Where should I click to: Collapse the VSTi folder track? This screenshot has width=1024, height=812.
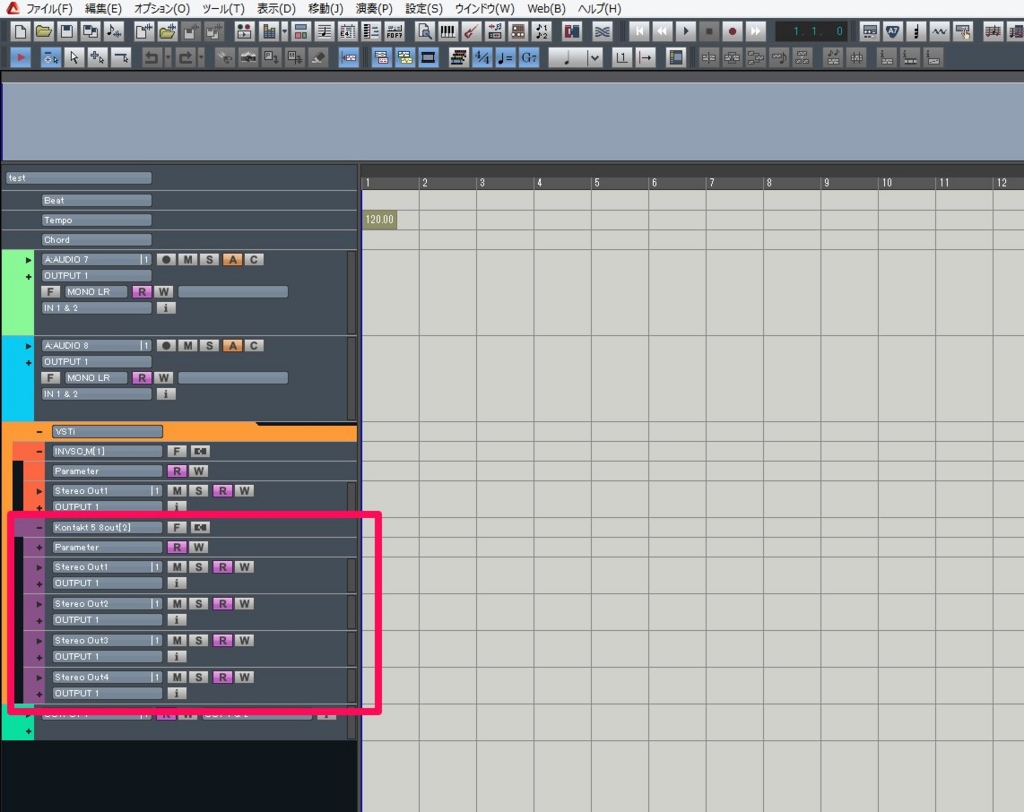39,432
